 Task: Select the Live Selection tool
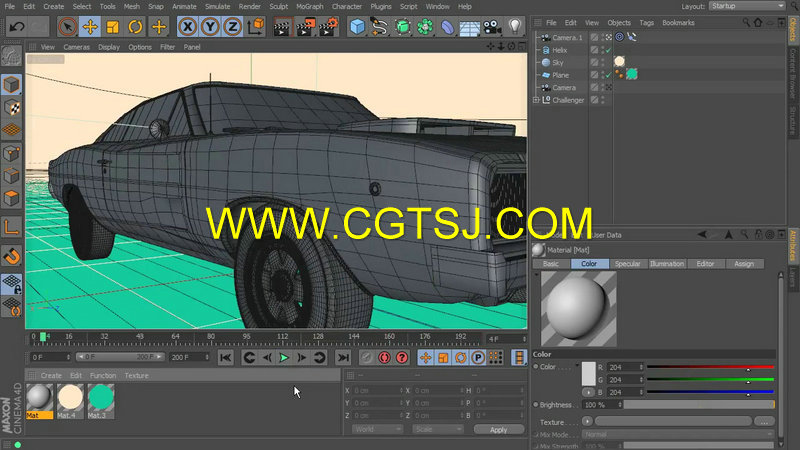(67, 27)
